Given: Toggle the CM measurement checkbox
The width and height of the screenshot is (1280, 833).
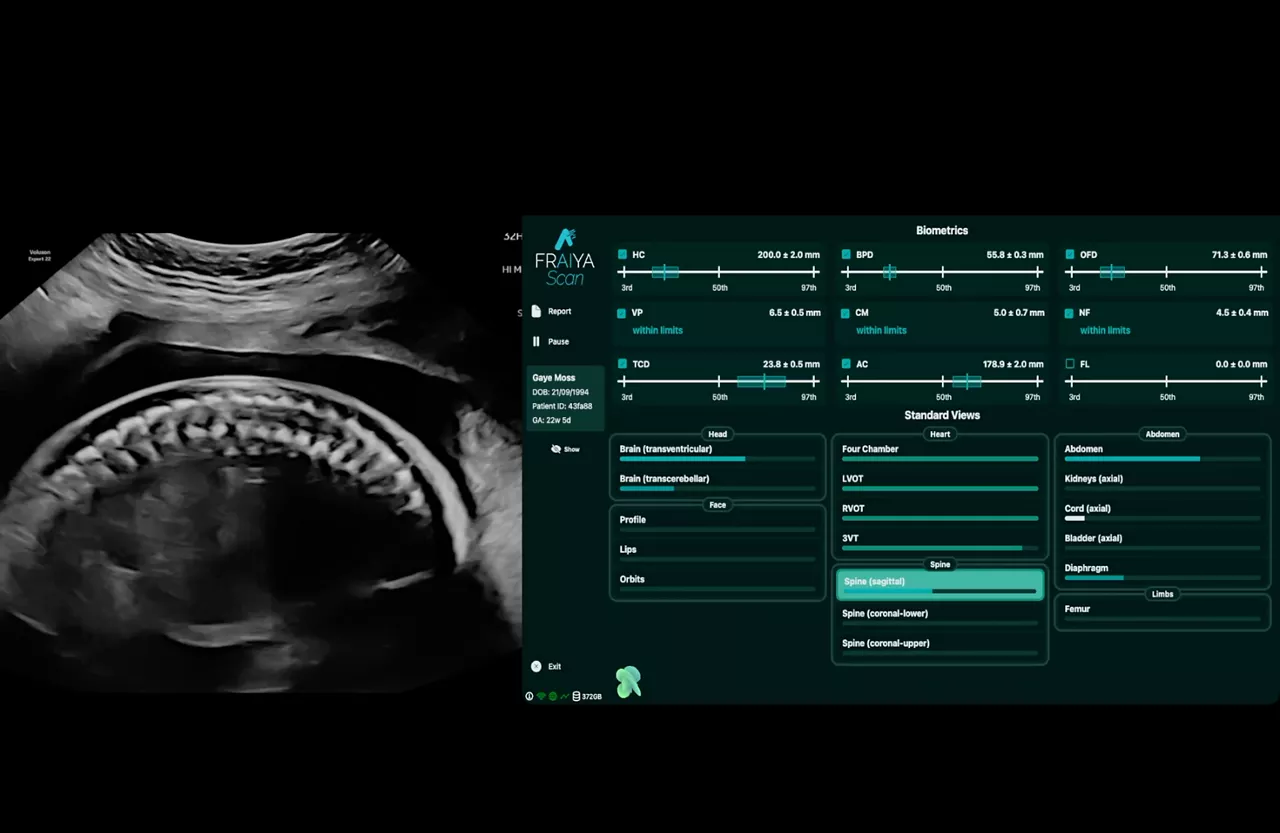Looking at the screenshot, I should point(846,313).
